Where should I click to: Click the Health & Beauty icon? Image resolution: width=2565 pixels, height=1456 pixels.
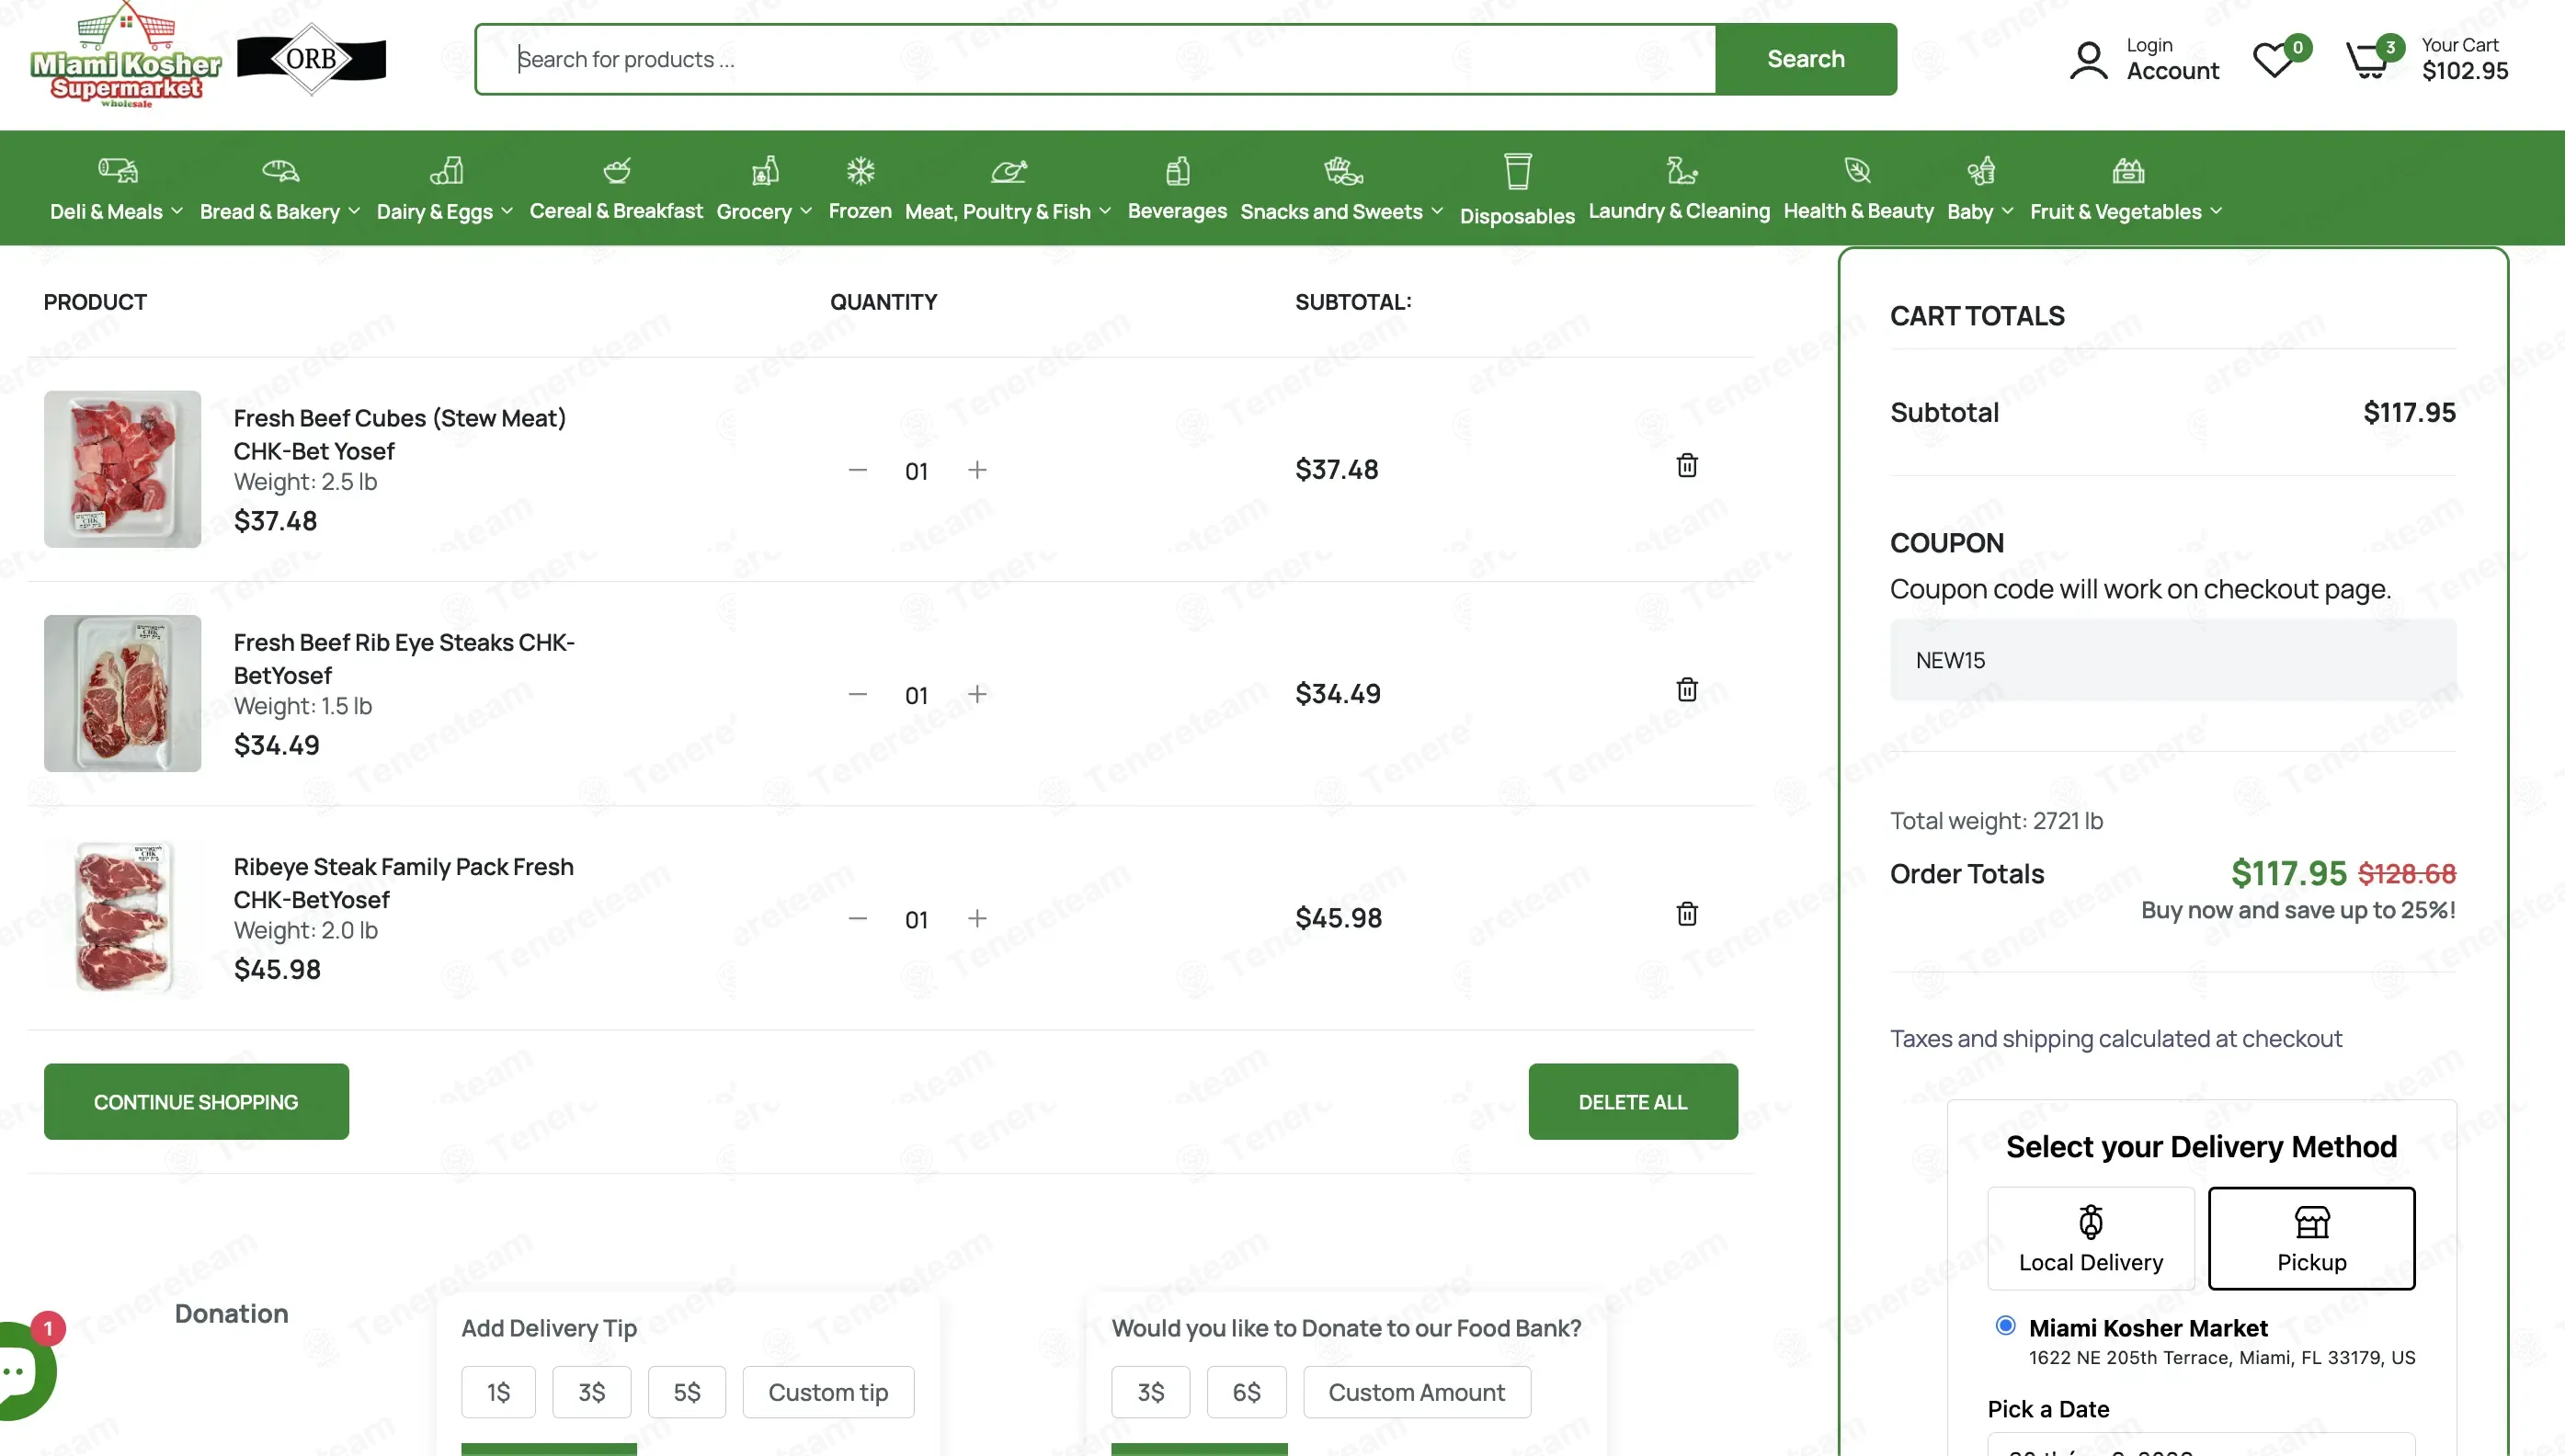pos(1858,170)
